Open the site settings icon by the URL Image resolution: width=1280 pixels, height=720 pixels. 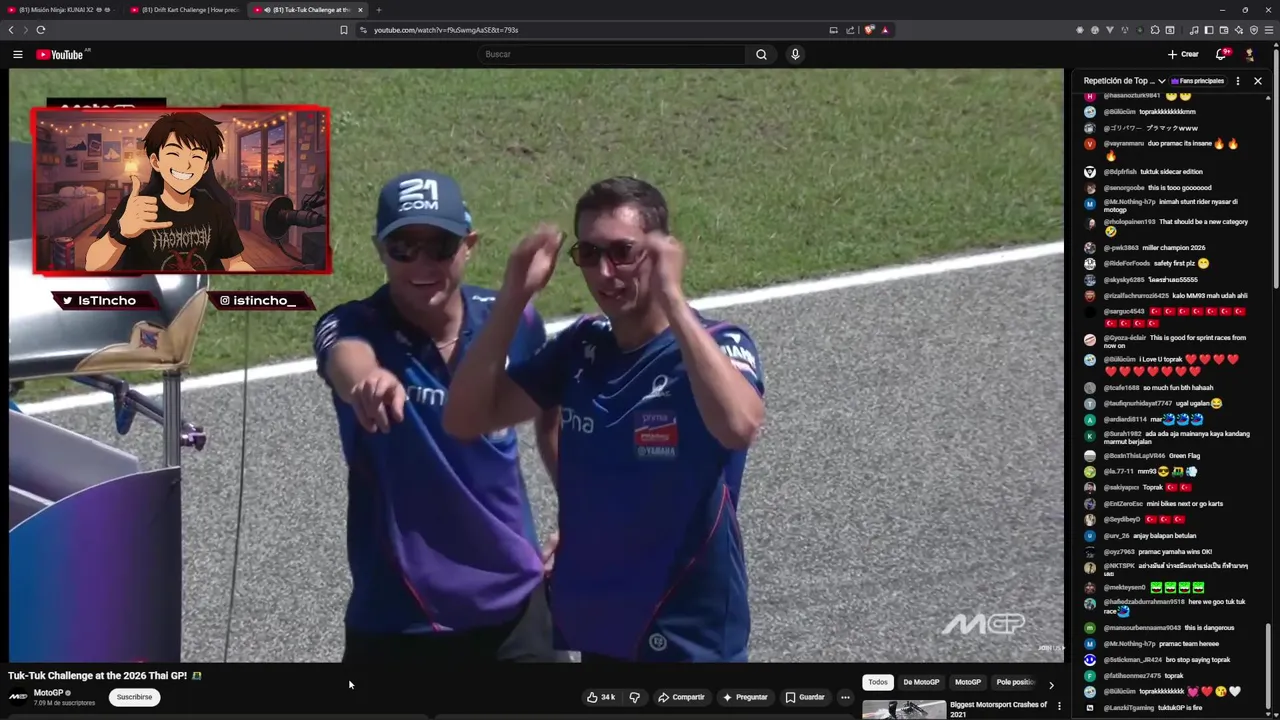[363, 30]
